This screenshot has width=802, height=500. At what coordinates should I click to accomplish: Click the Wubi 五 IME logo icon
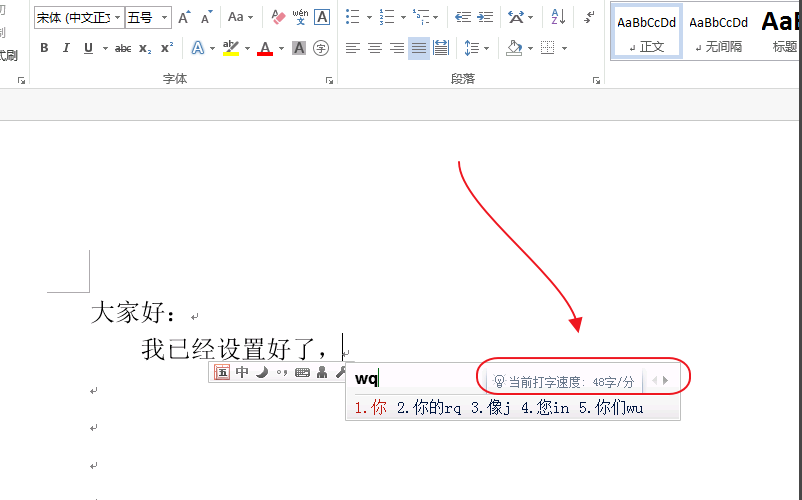(x=221, y=372)
